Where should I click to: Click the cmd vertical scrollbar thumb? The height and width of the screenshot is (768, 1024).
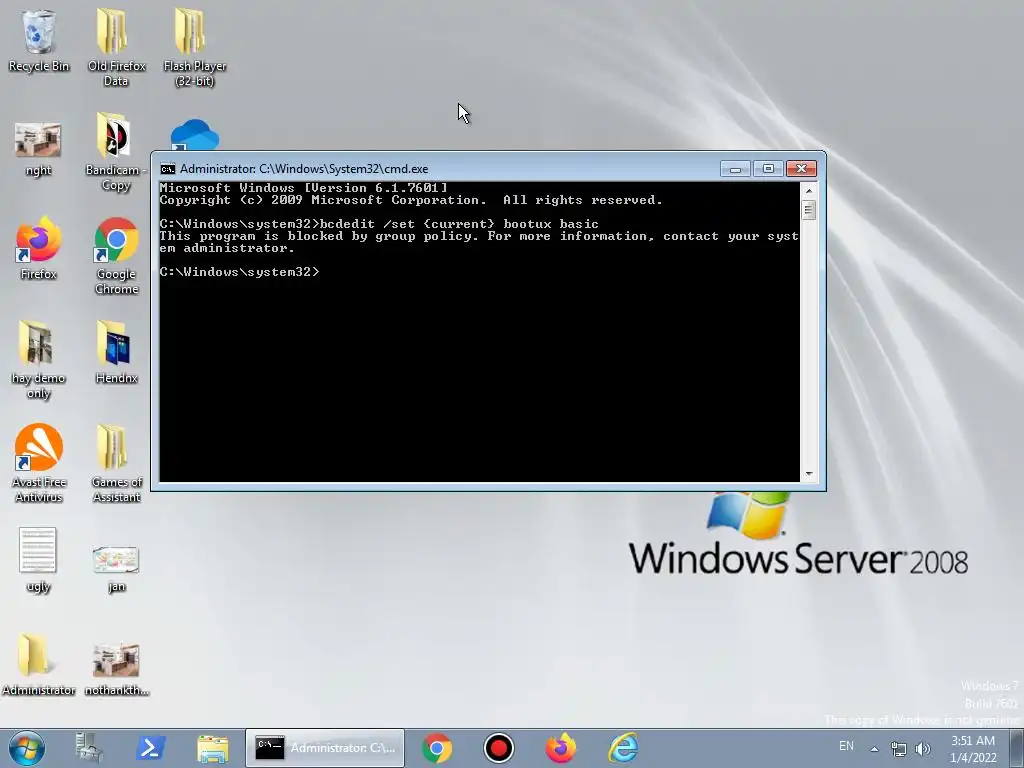pos(808,210)
